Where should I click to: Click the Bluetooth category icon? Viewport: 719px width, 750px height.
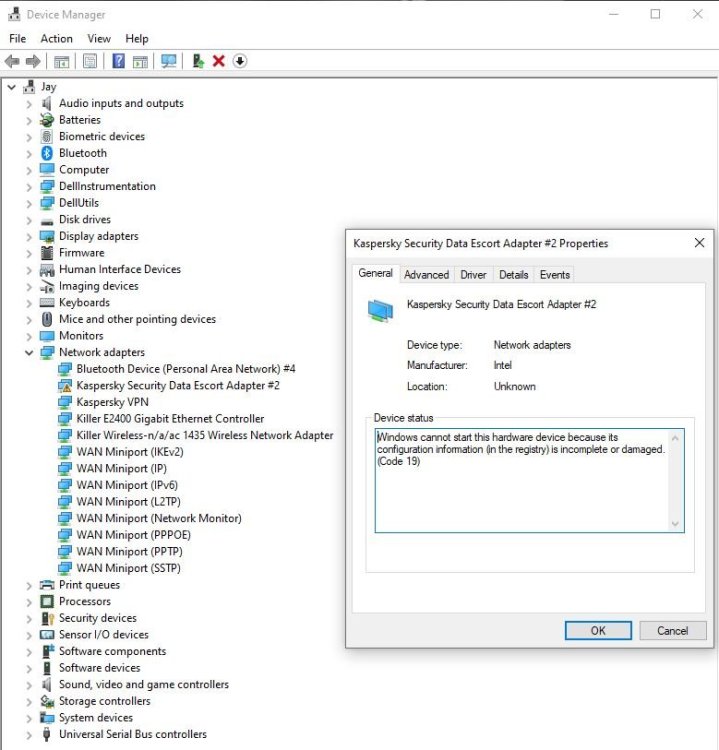47,153
